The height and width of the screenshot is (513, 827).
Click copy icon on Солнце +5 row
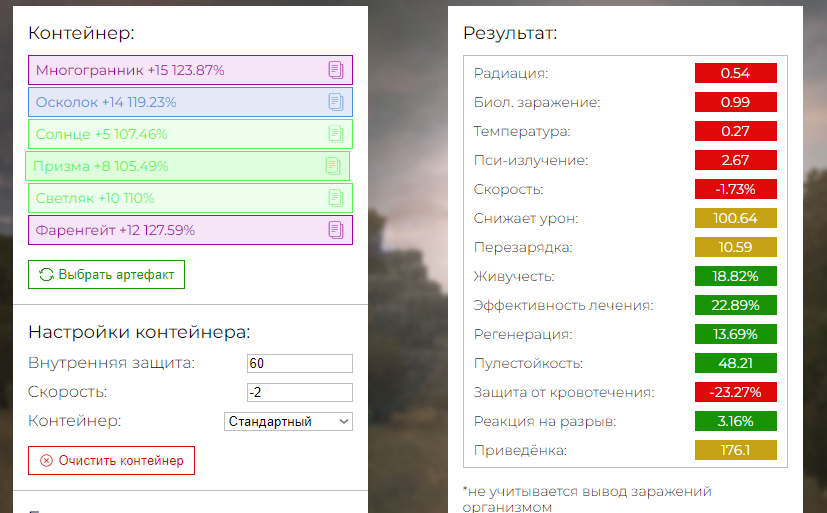click(x=336, y=134)
